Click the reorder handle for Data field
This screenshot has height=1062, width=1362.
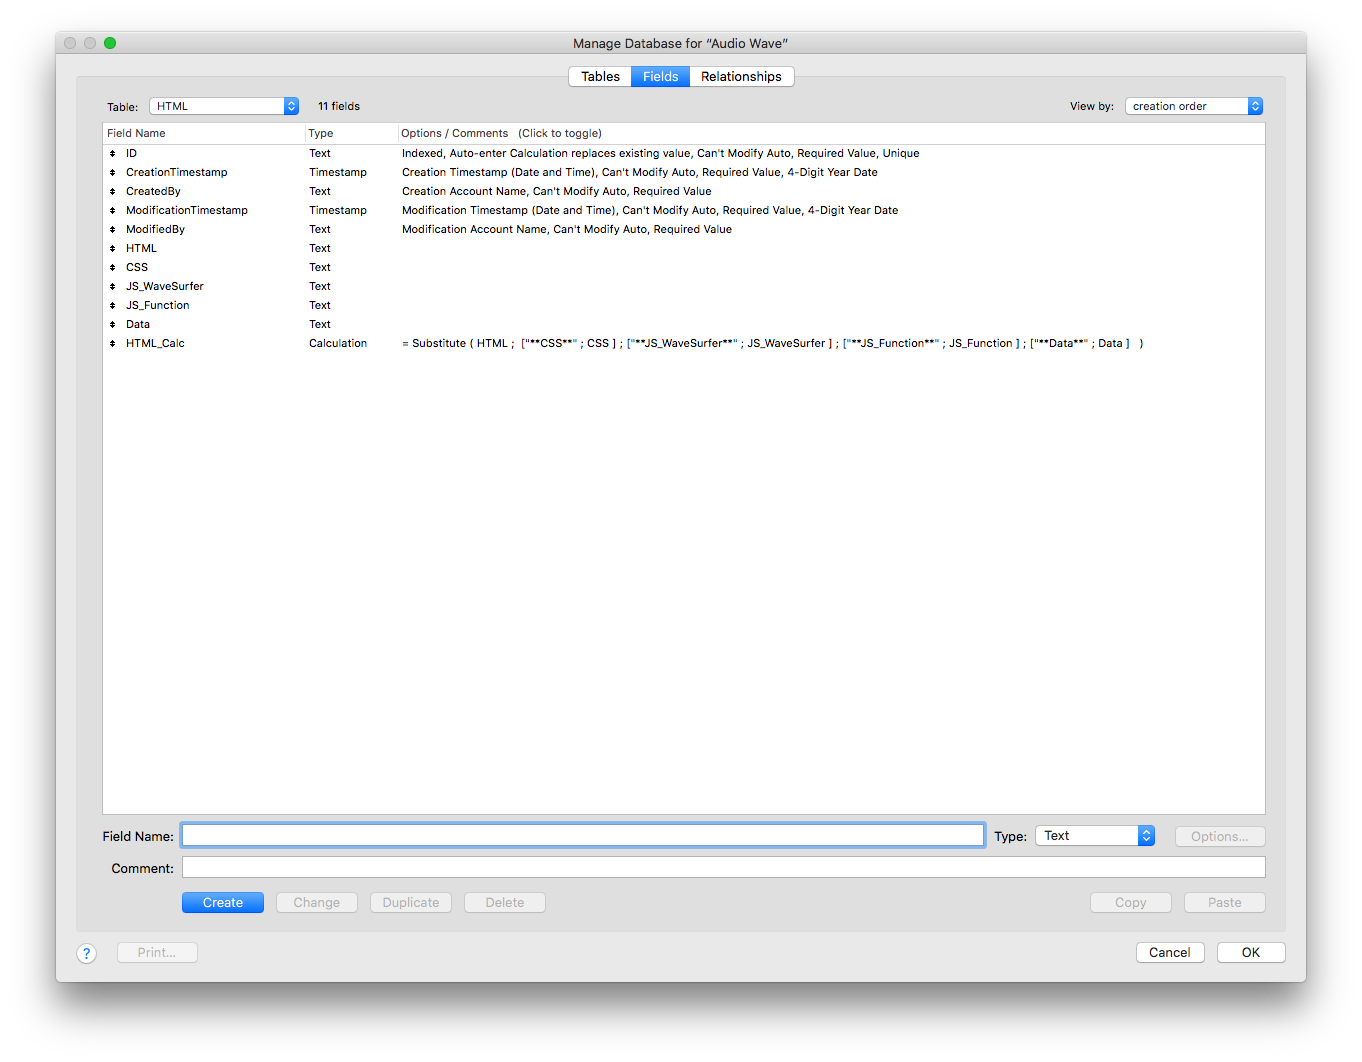[x=113, y=324]
